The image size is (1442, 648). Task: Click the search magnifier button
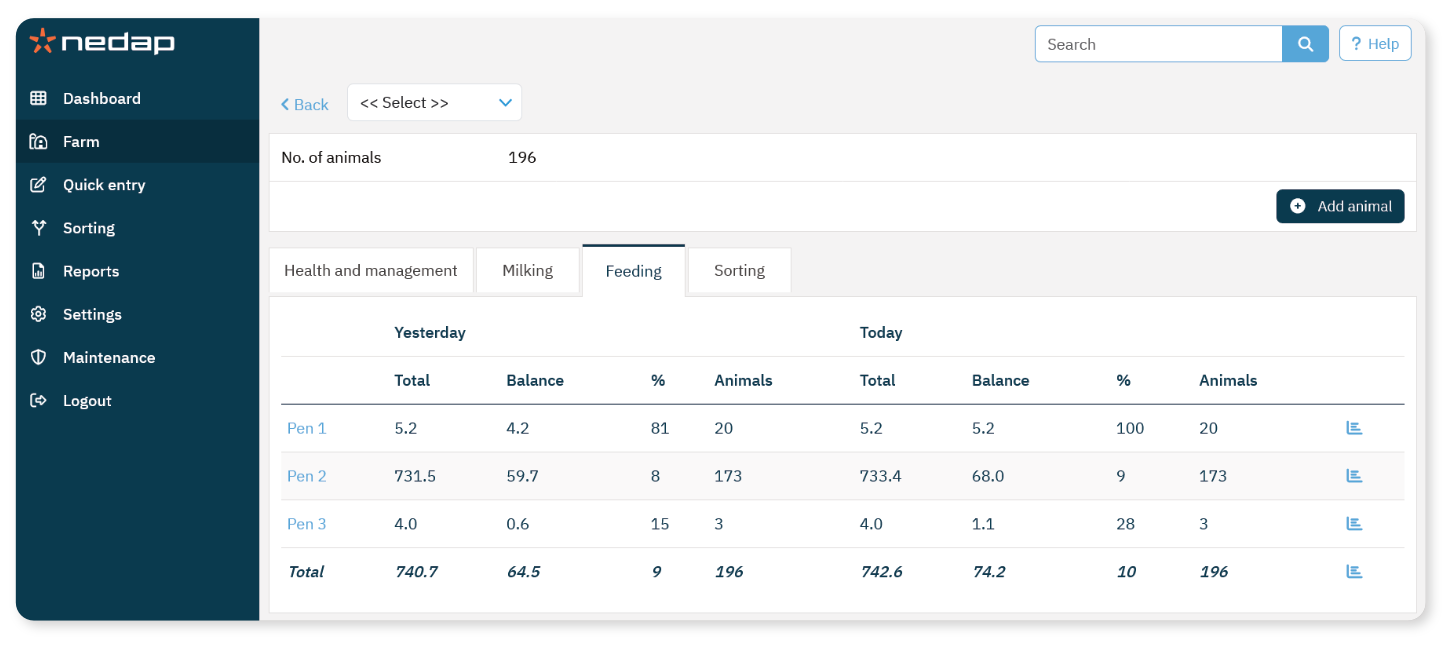coord(1305,44)
